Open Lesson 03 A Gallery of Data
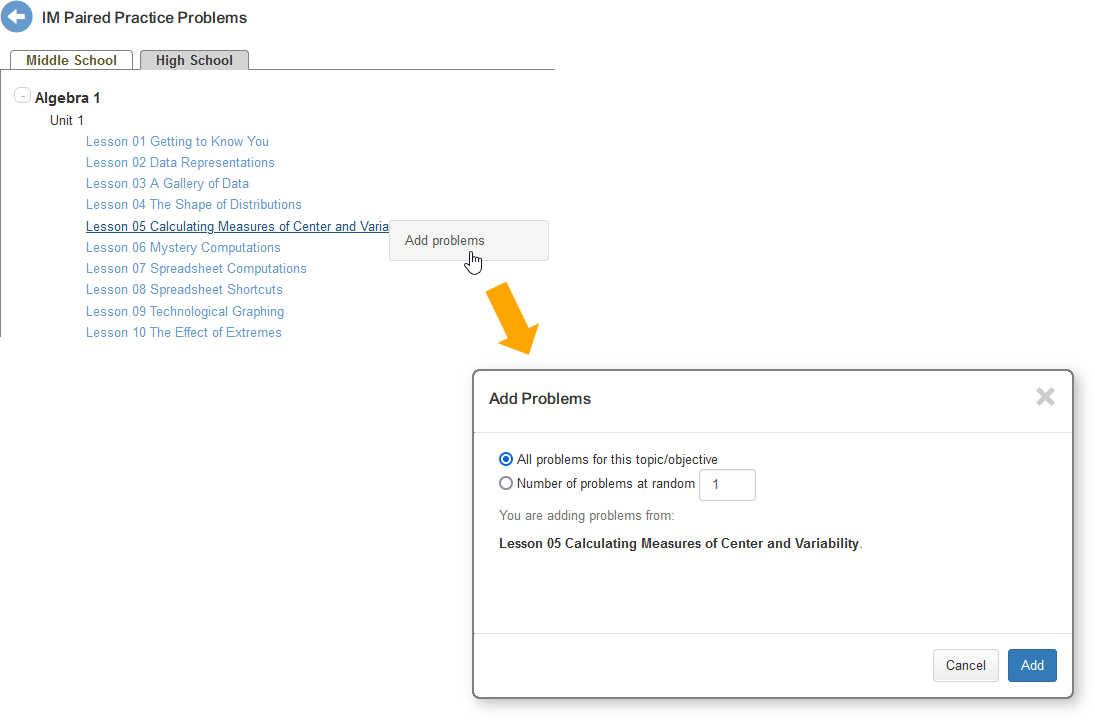This screenshot has height=720, width=1095. pos(167,184)
